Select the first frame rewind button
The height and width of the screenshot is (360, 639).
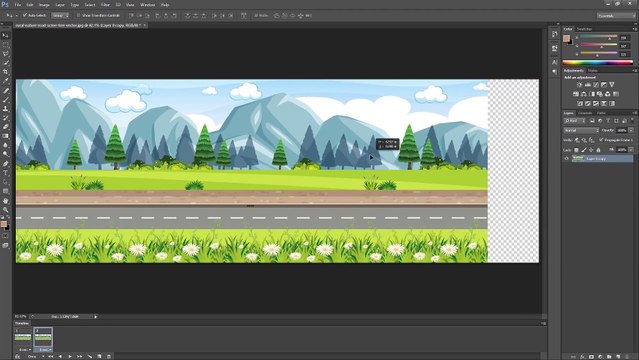click(51, 356)
